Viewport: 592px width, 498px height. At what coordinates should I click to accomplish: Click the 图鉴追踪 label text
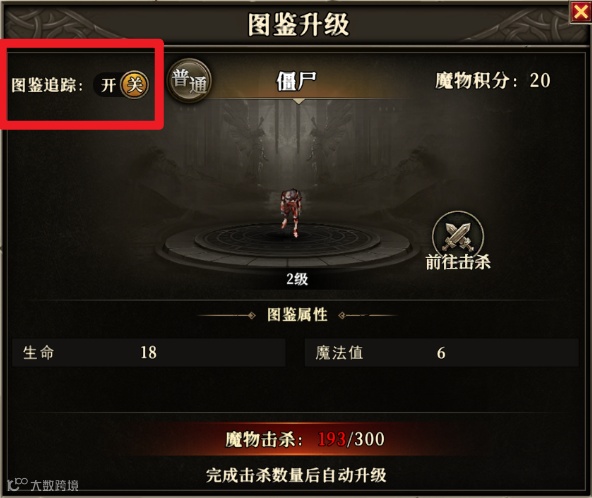47,85
